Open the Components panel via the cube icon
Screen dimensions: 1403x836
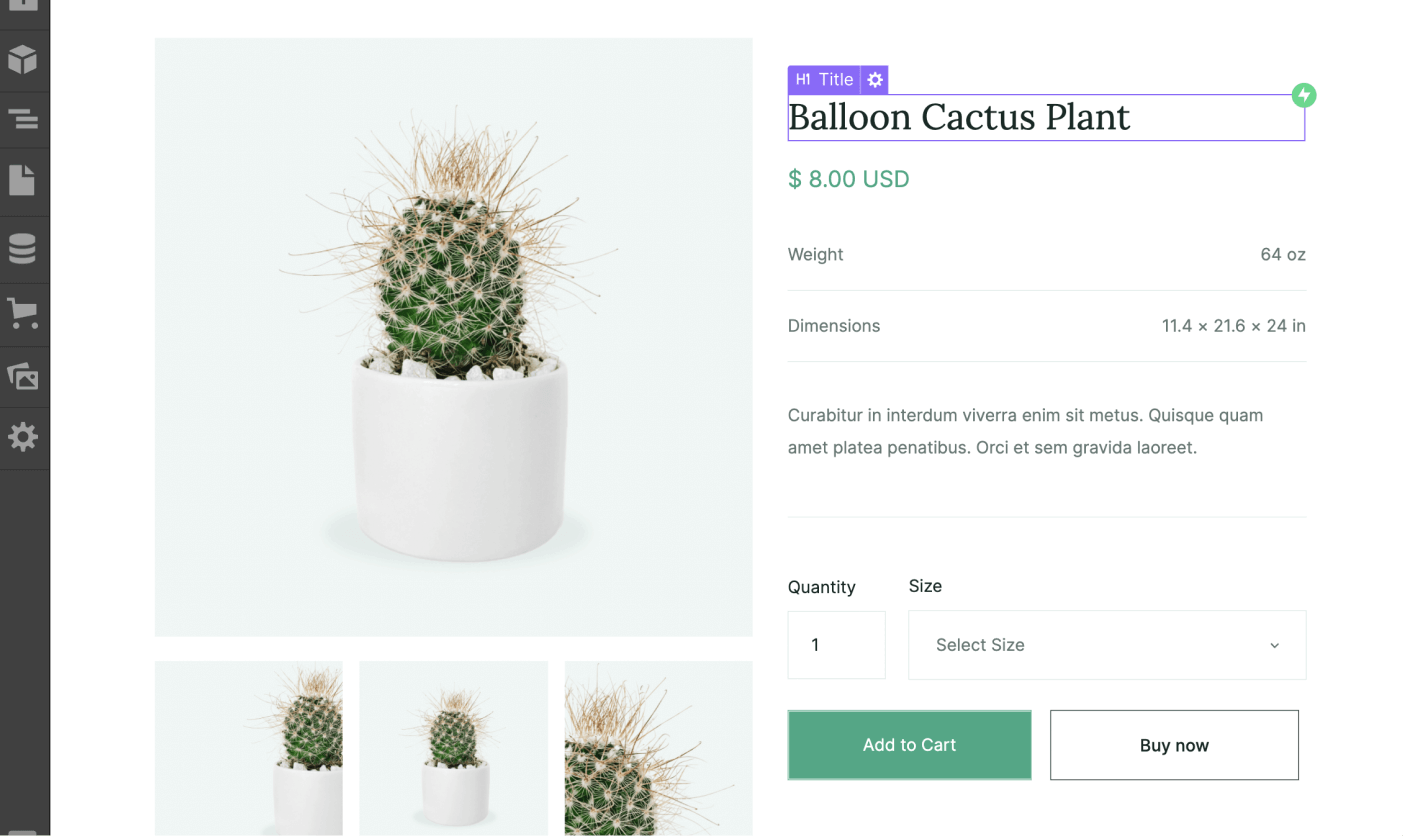(x=24, y=60)
